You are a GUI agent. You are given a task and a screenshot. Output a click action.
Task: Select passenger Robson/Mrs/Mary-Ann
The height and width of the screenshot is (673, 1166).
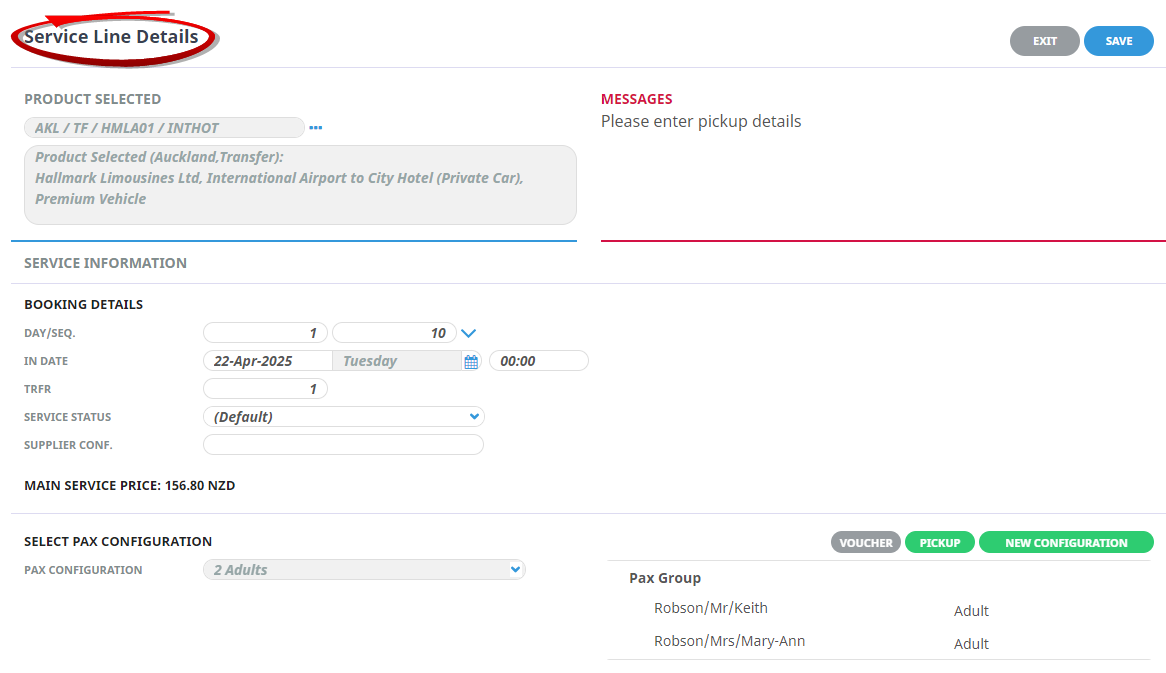click(729, 641)
